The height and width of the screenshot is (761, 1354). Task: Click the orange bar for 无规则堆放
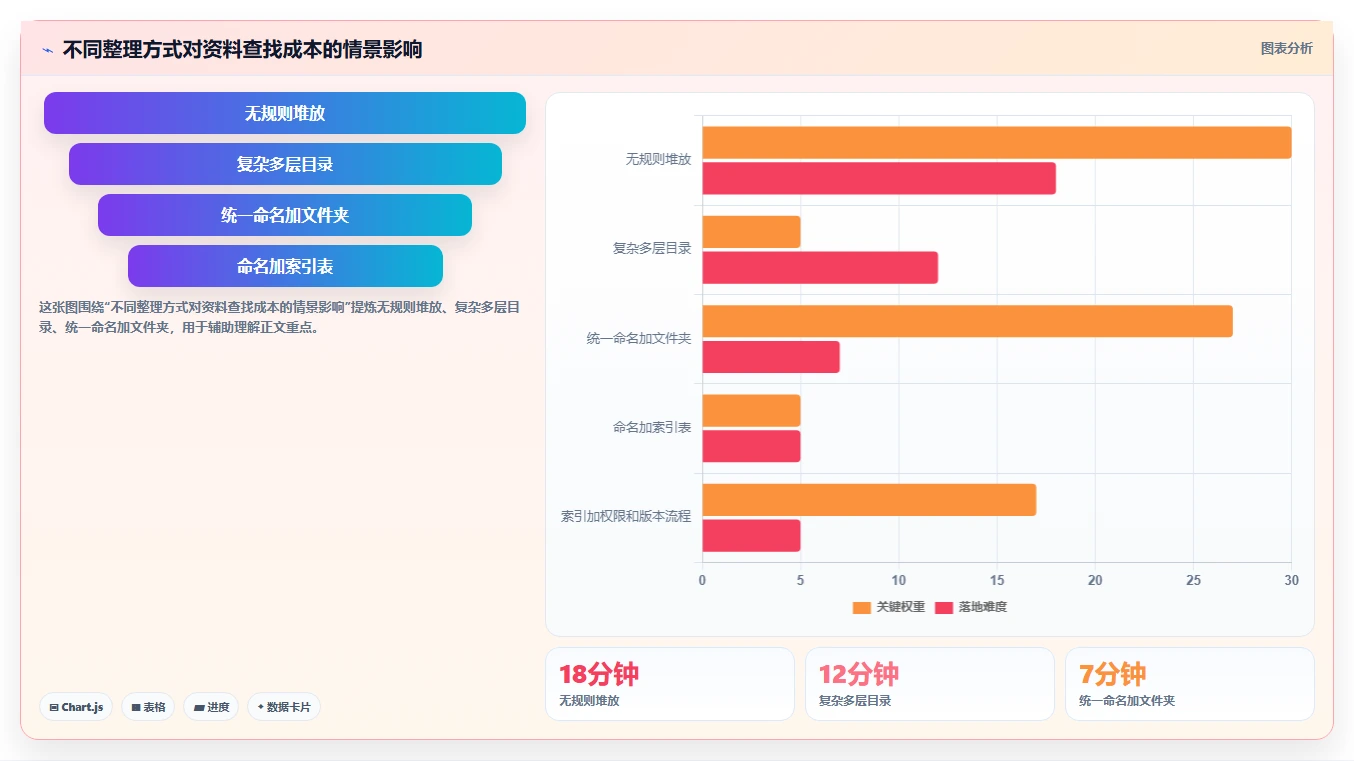997,142
